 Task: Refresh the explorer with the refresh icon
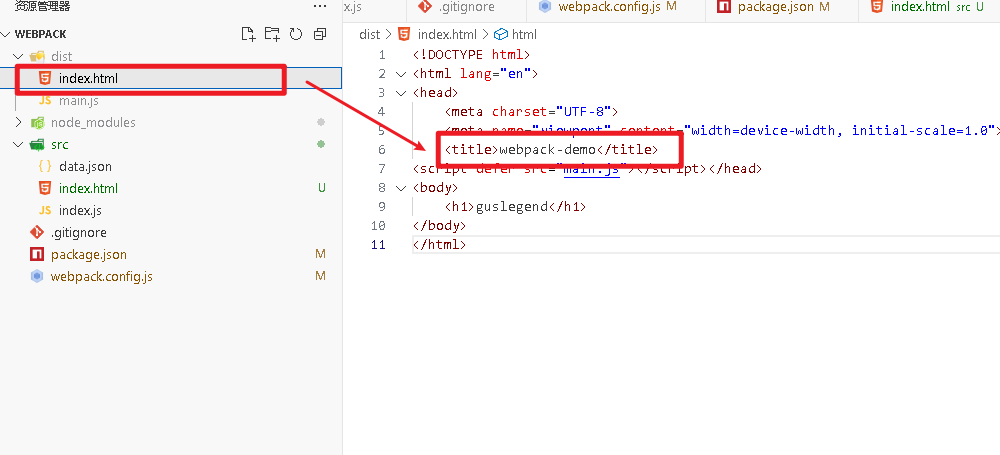(296, 34)
